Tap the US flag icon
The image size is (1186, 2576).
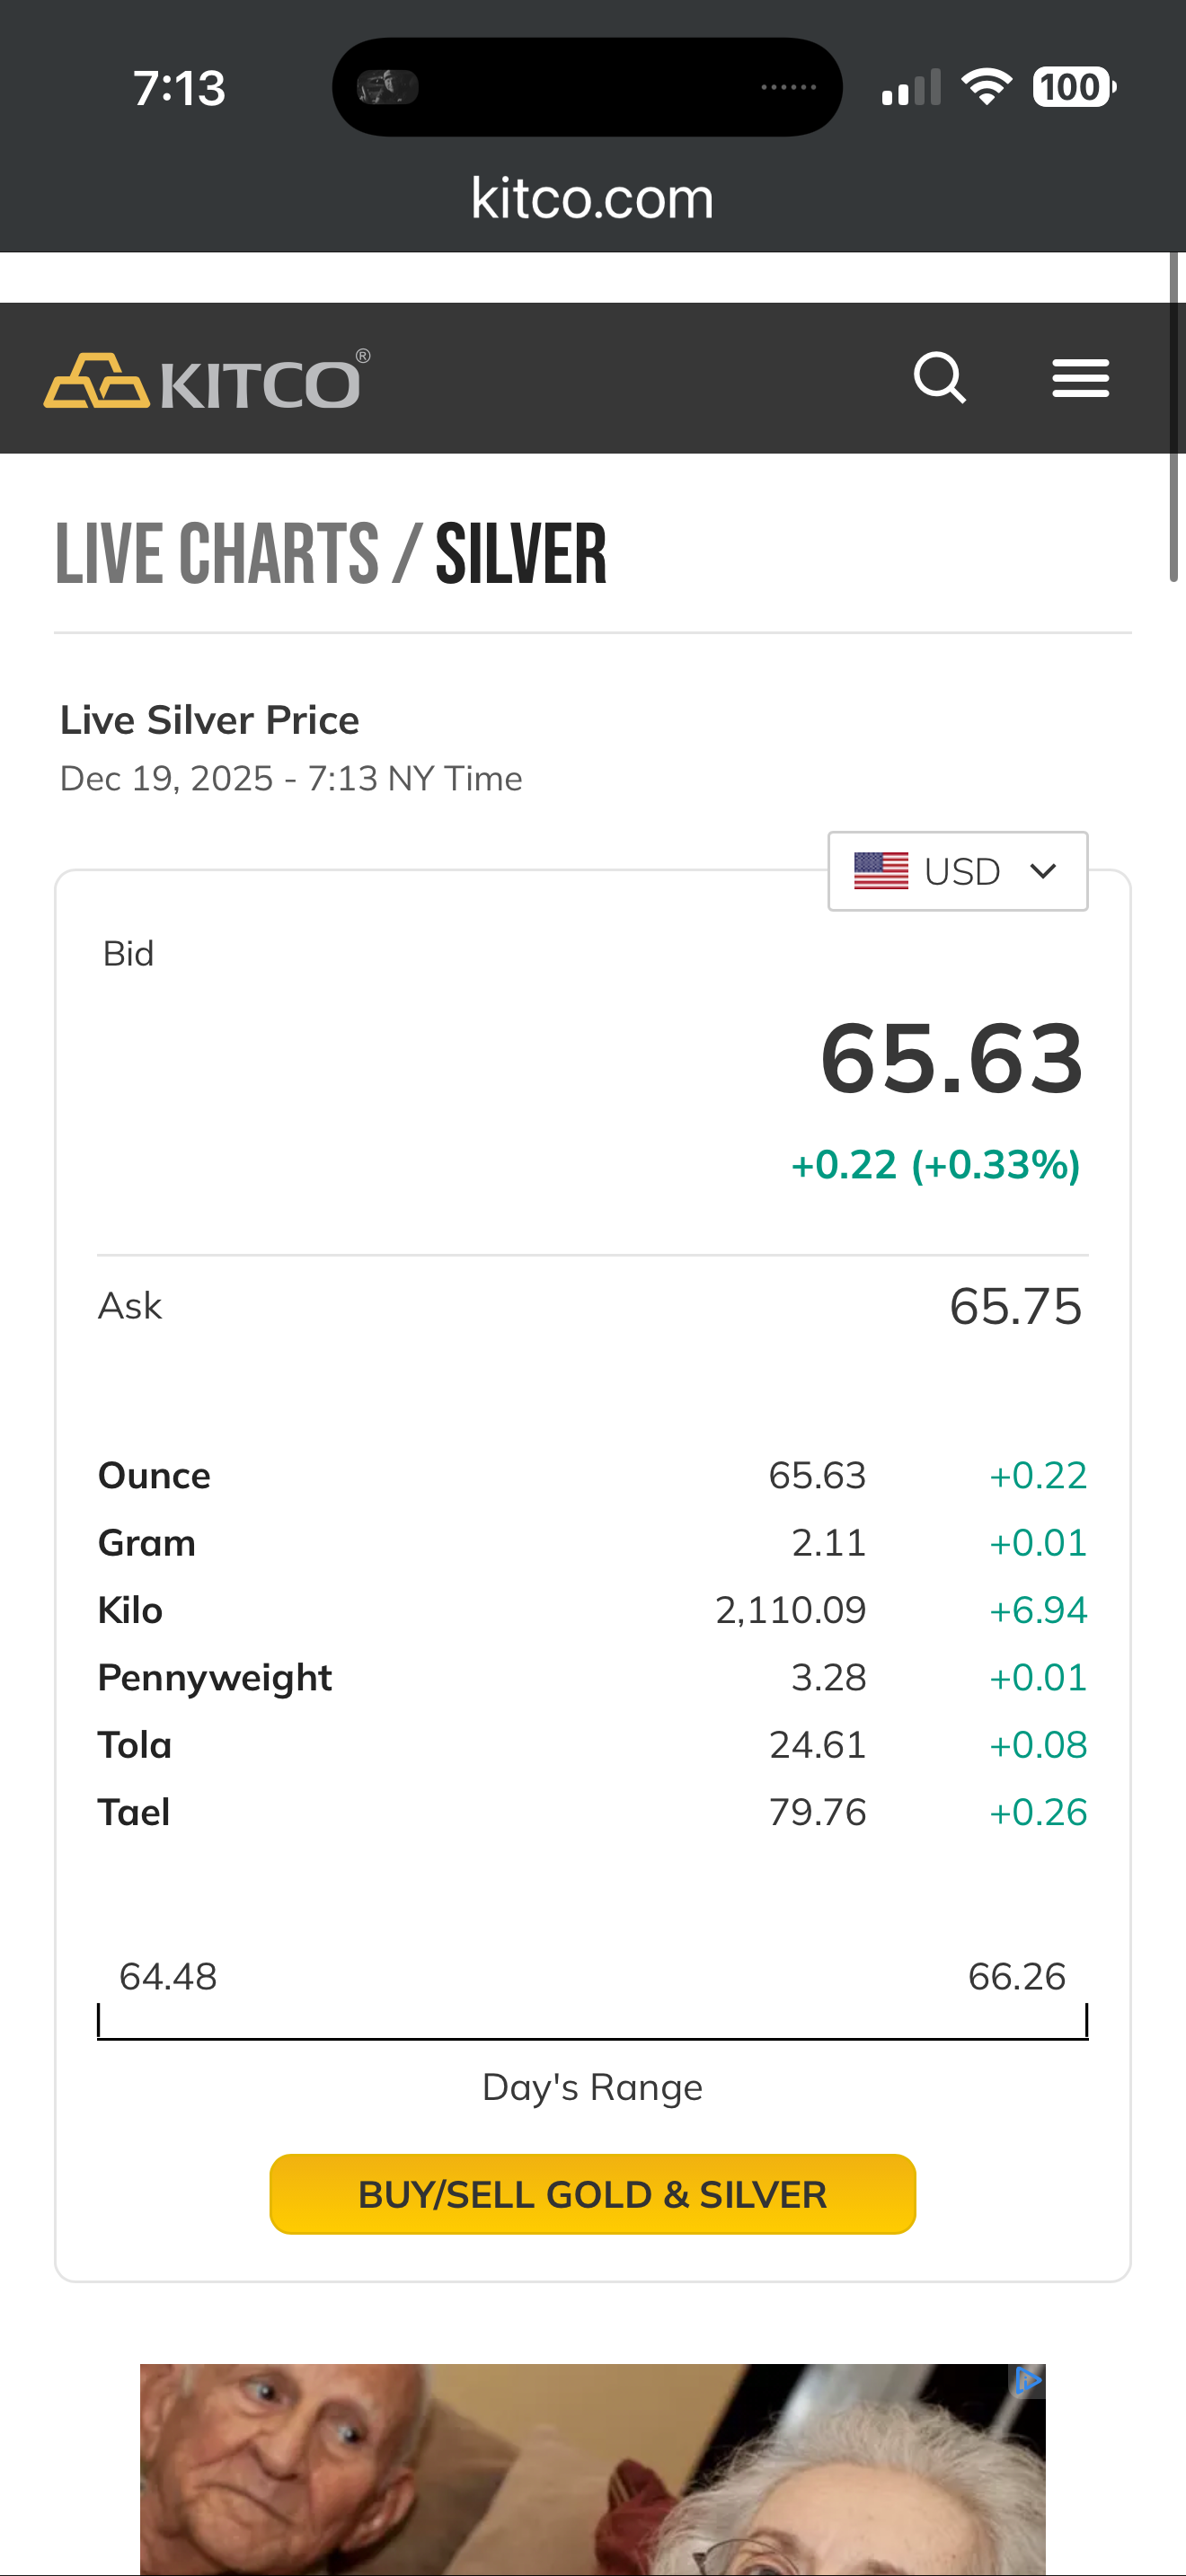click(x=880, y=871)
